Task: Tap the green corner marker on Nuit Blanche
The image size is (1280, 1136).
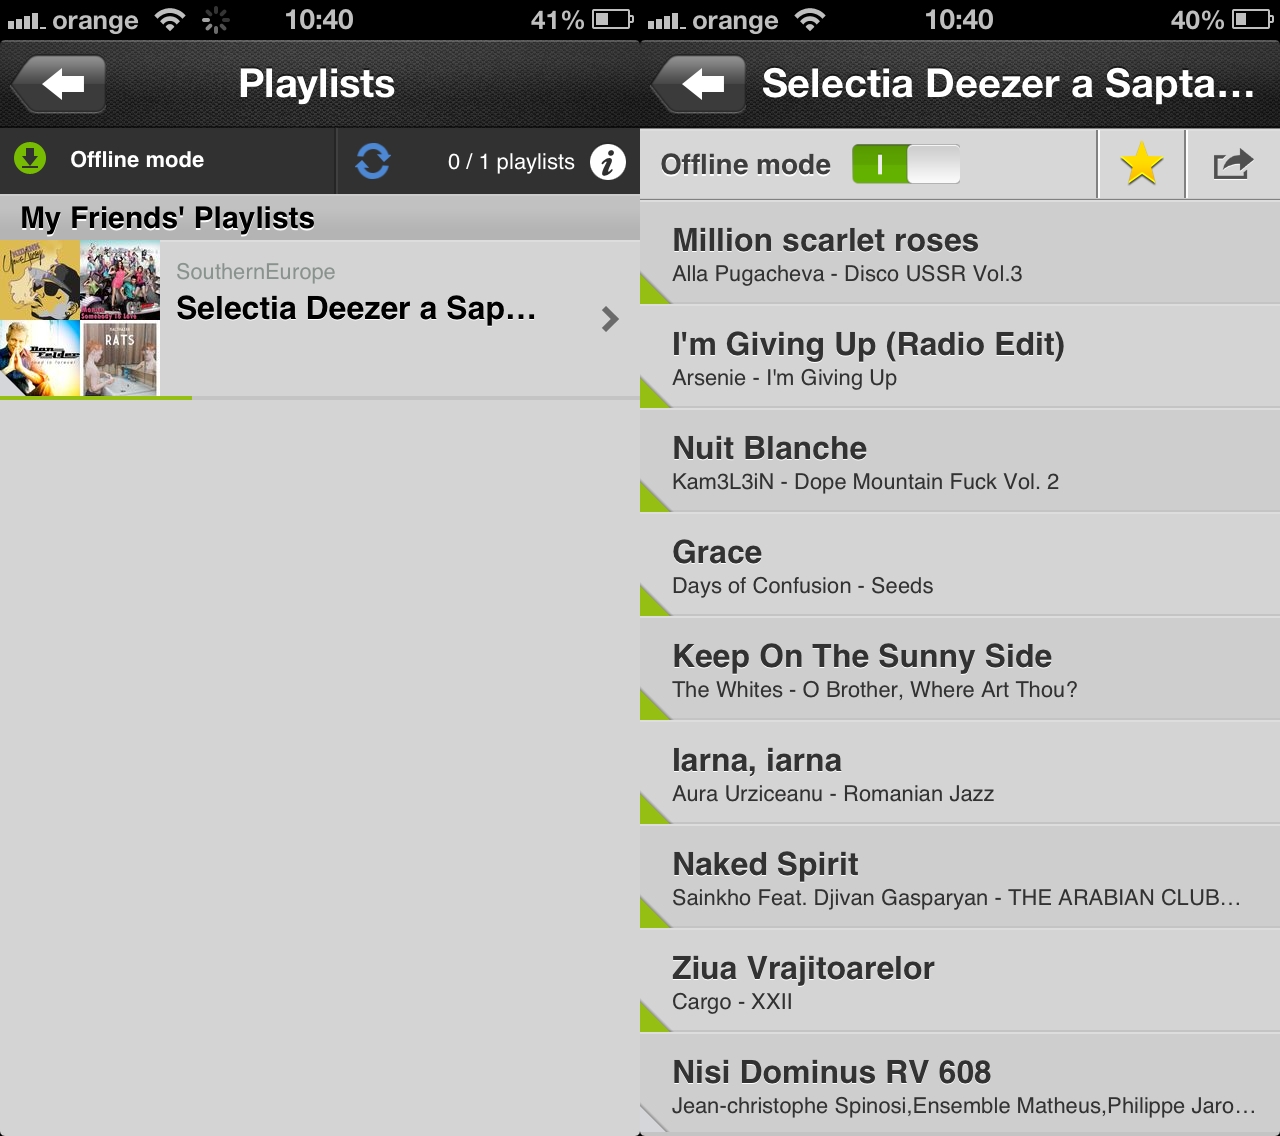Action: tap(654, 497)
